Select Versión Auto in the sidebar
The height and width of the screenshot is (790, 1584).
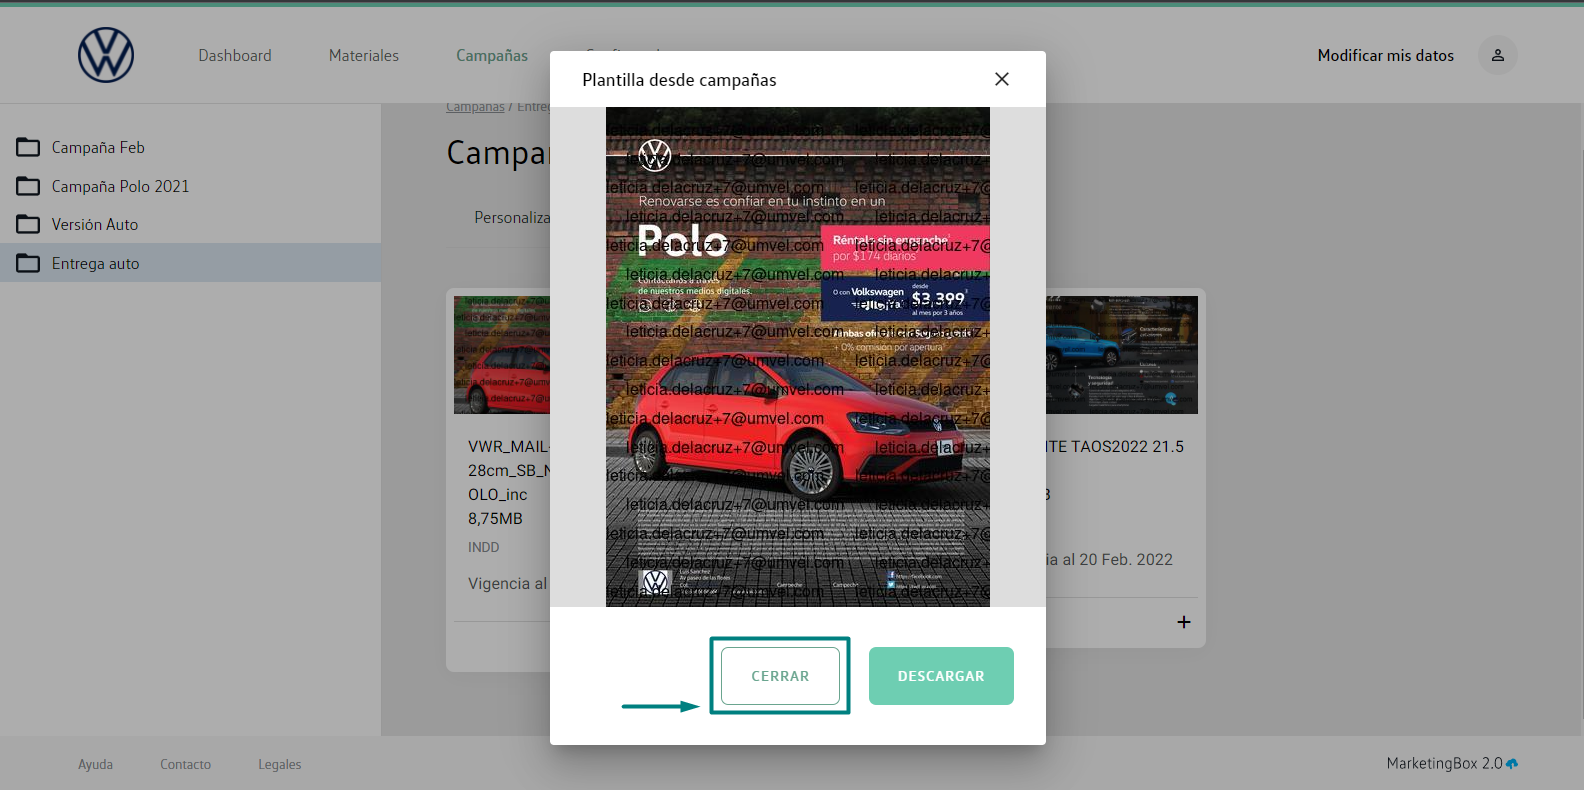pos(190,224)
